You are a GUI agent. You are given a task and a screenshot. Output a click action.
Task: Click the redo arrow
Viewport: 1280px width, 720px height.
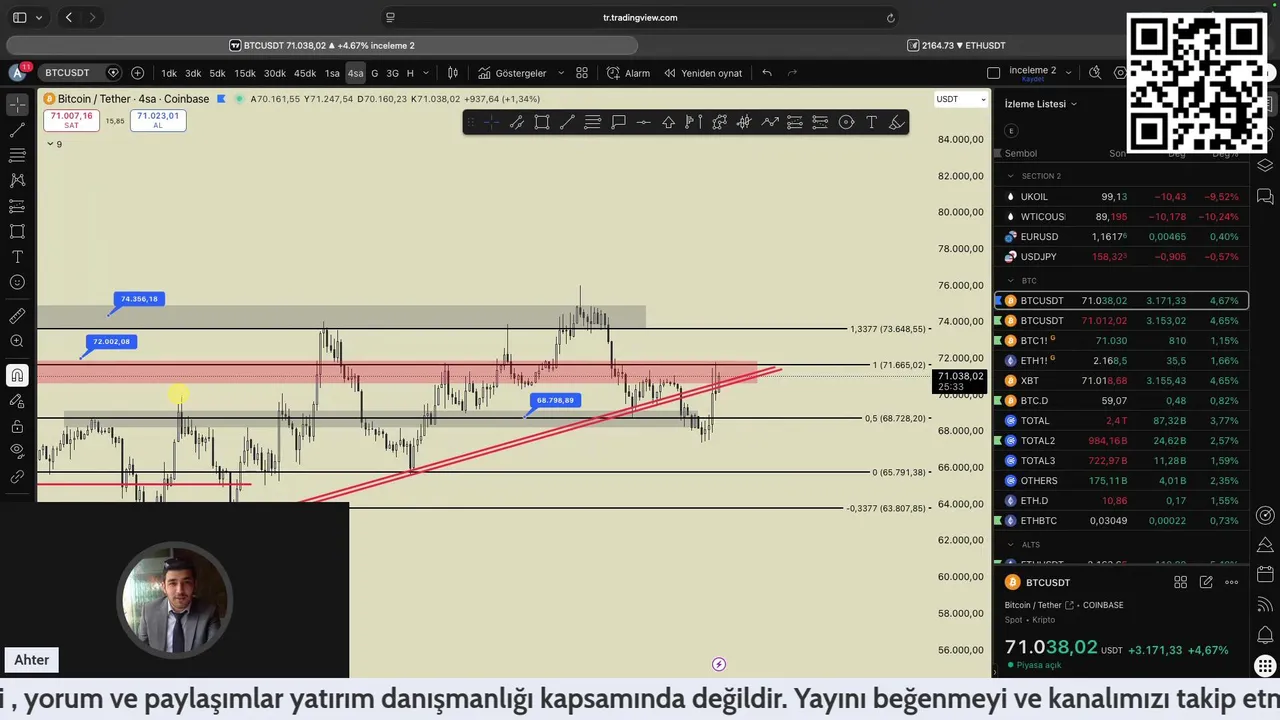(x=792, y=73)
